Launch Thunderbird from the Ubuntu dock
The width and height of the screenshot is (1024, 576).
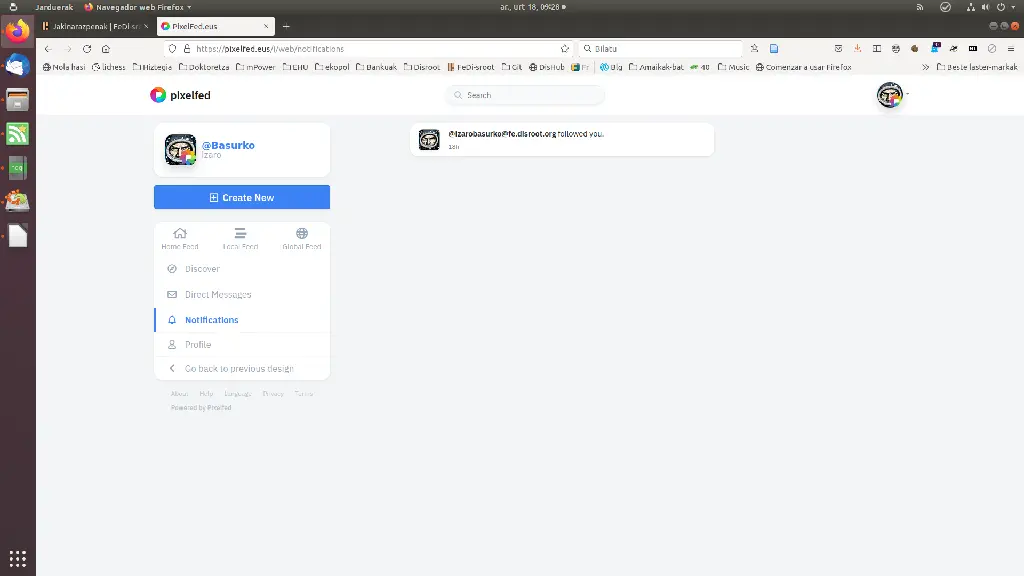coord(18,66)
